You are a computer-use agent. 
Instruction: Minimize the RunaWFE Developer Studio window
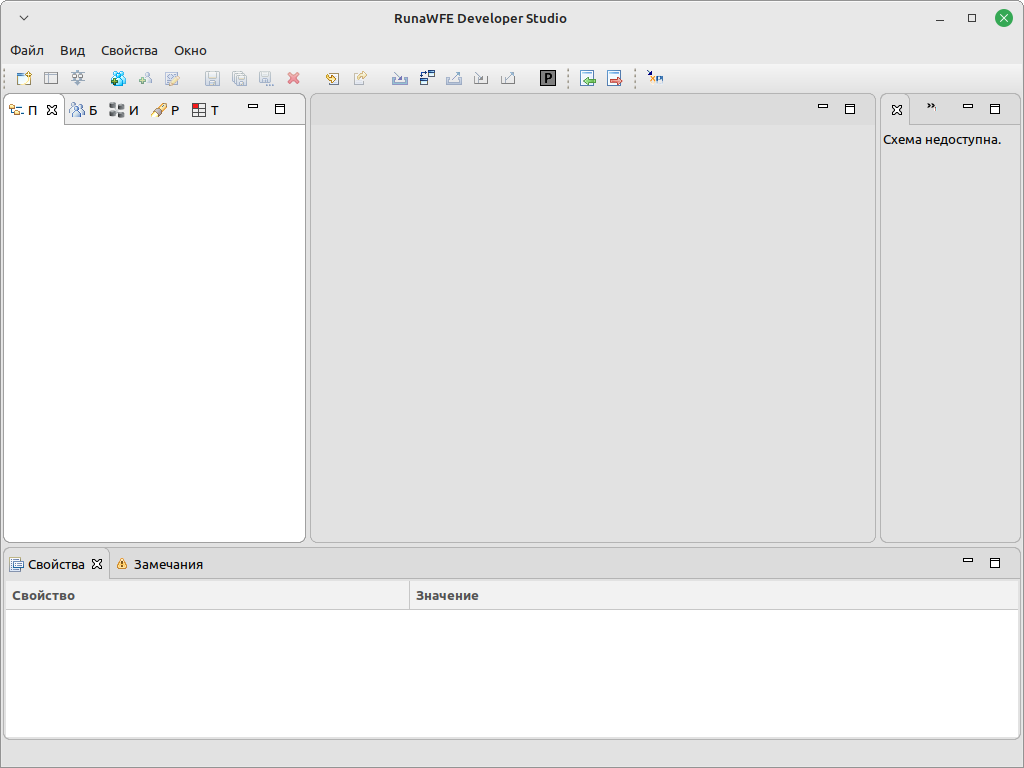pyautogui.click(x=940, y=18)
